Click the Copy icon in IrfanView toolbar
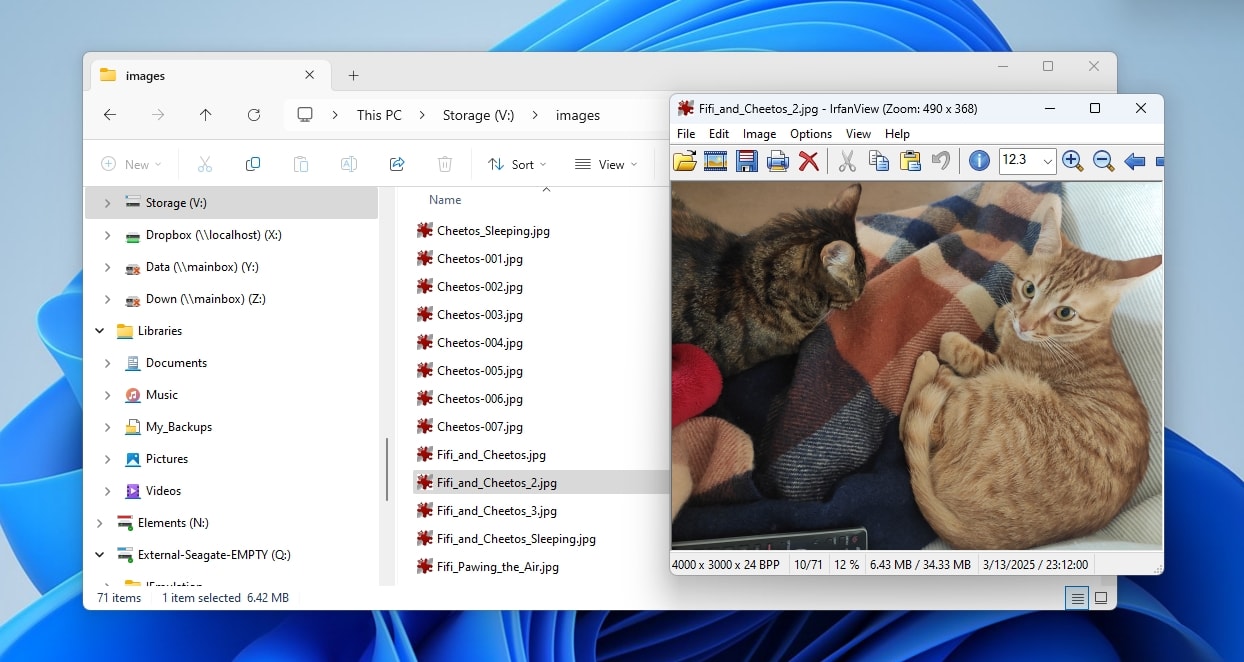This screenshot has height=662, width=1244. click(879, 161)
